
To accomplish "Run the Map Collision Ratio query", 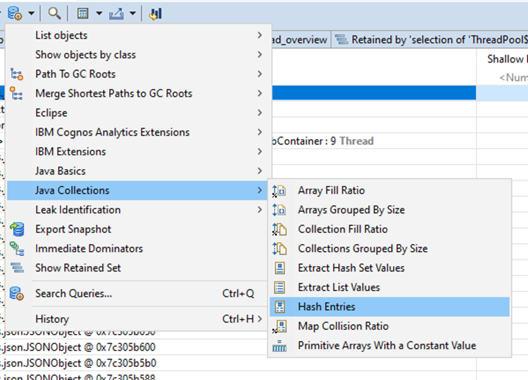I will (390, 326).
